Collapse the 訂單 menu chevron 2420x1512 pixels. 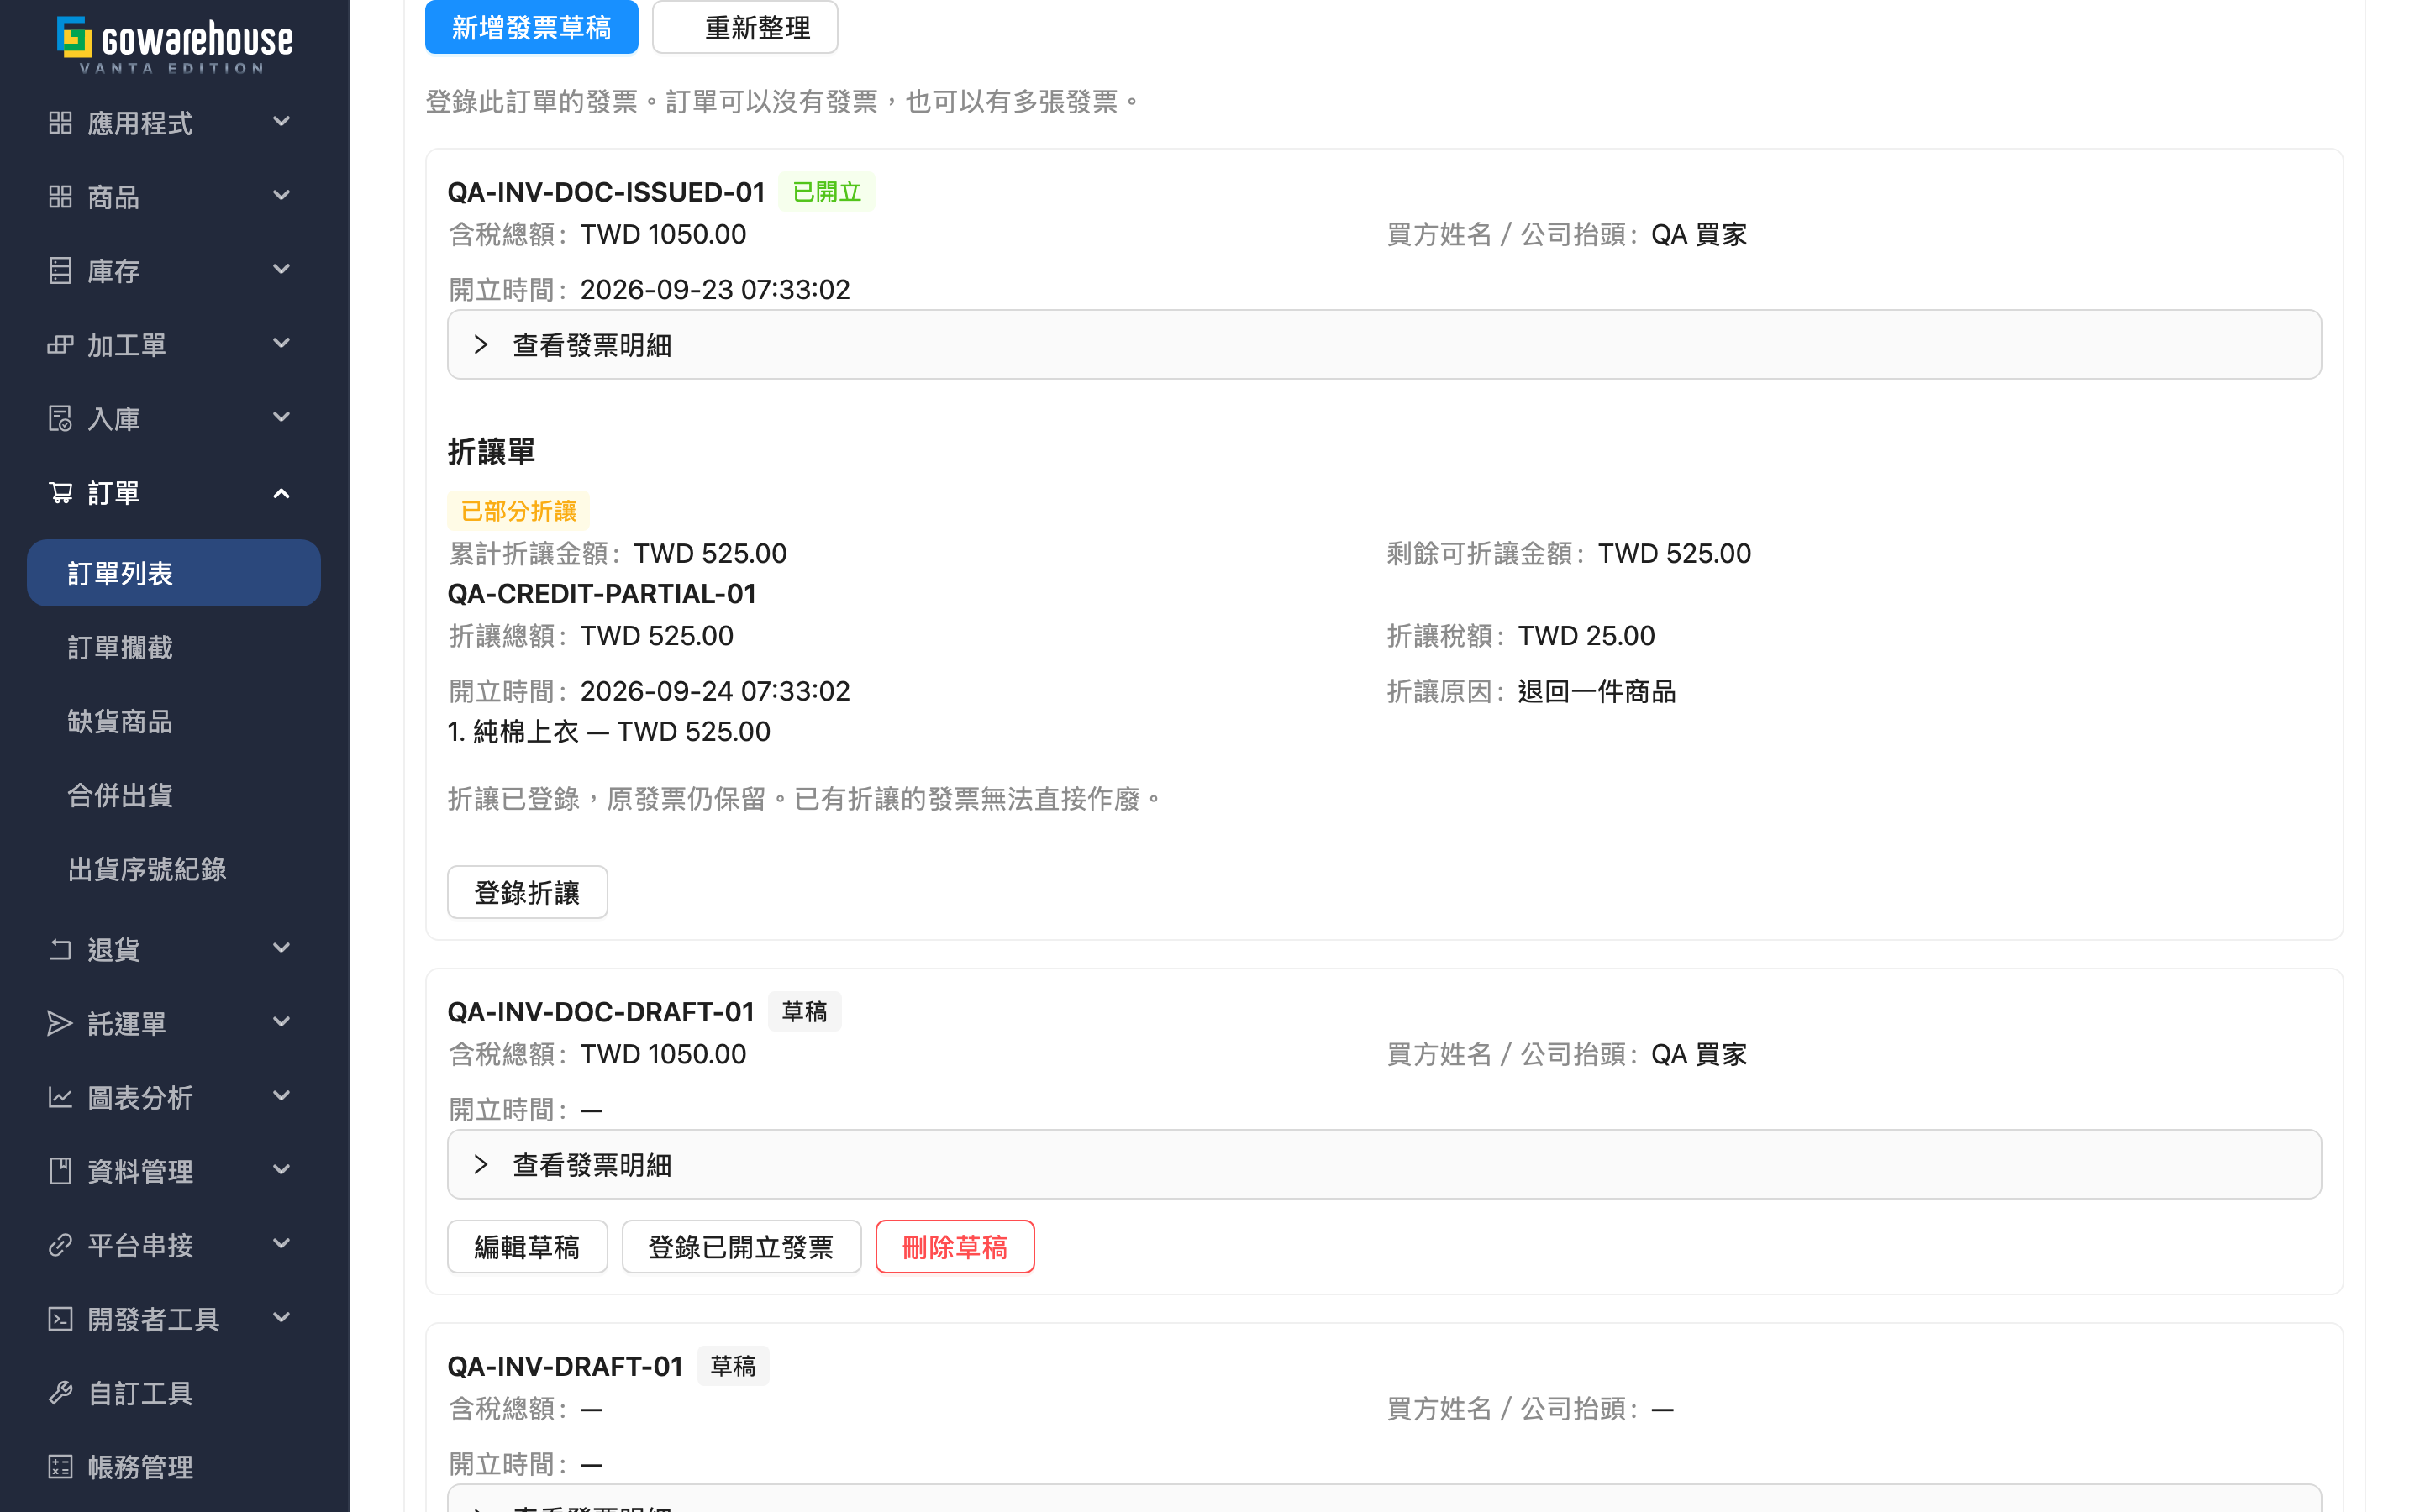click(x=282, y=493)
